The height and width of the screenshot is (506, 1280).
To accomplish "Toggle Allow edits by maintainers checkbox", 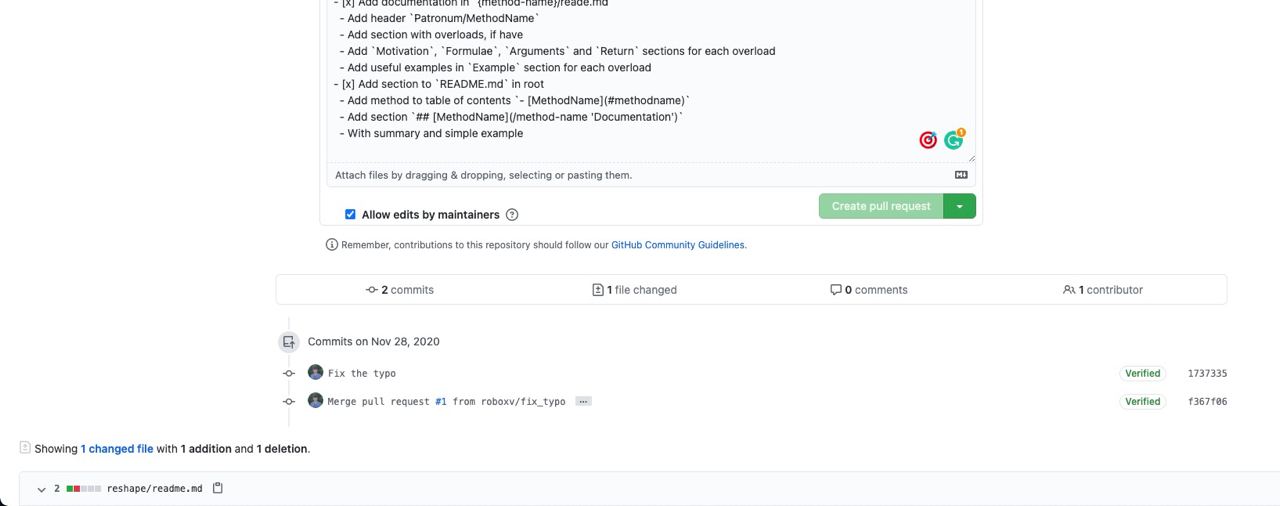I will (x=350, y=214).
